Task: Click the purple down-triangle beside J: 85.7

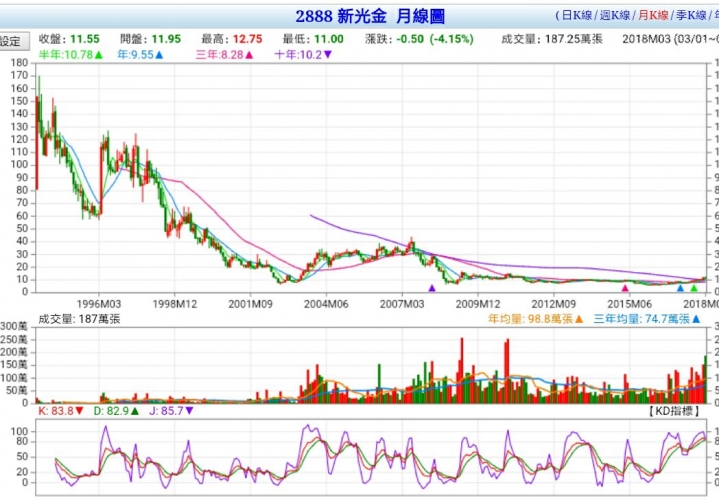Action: 189,411
